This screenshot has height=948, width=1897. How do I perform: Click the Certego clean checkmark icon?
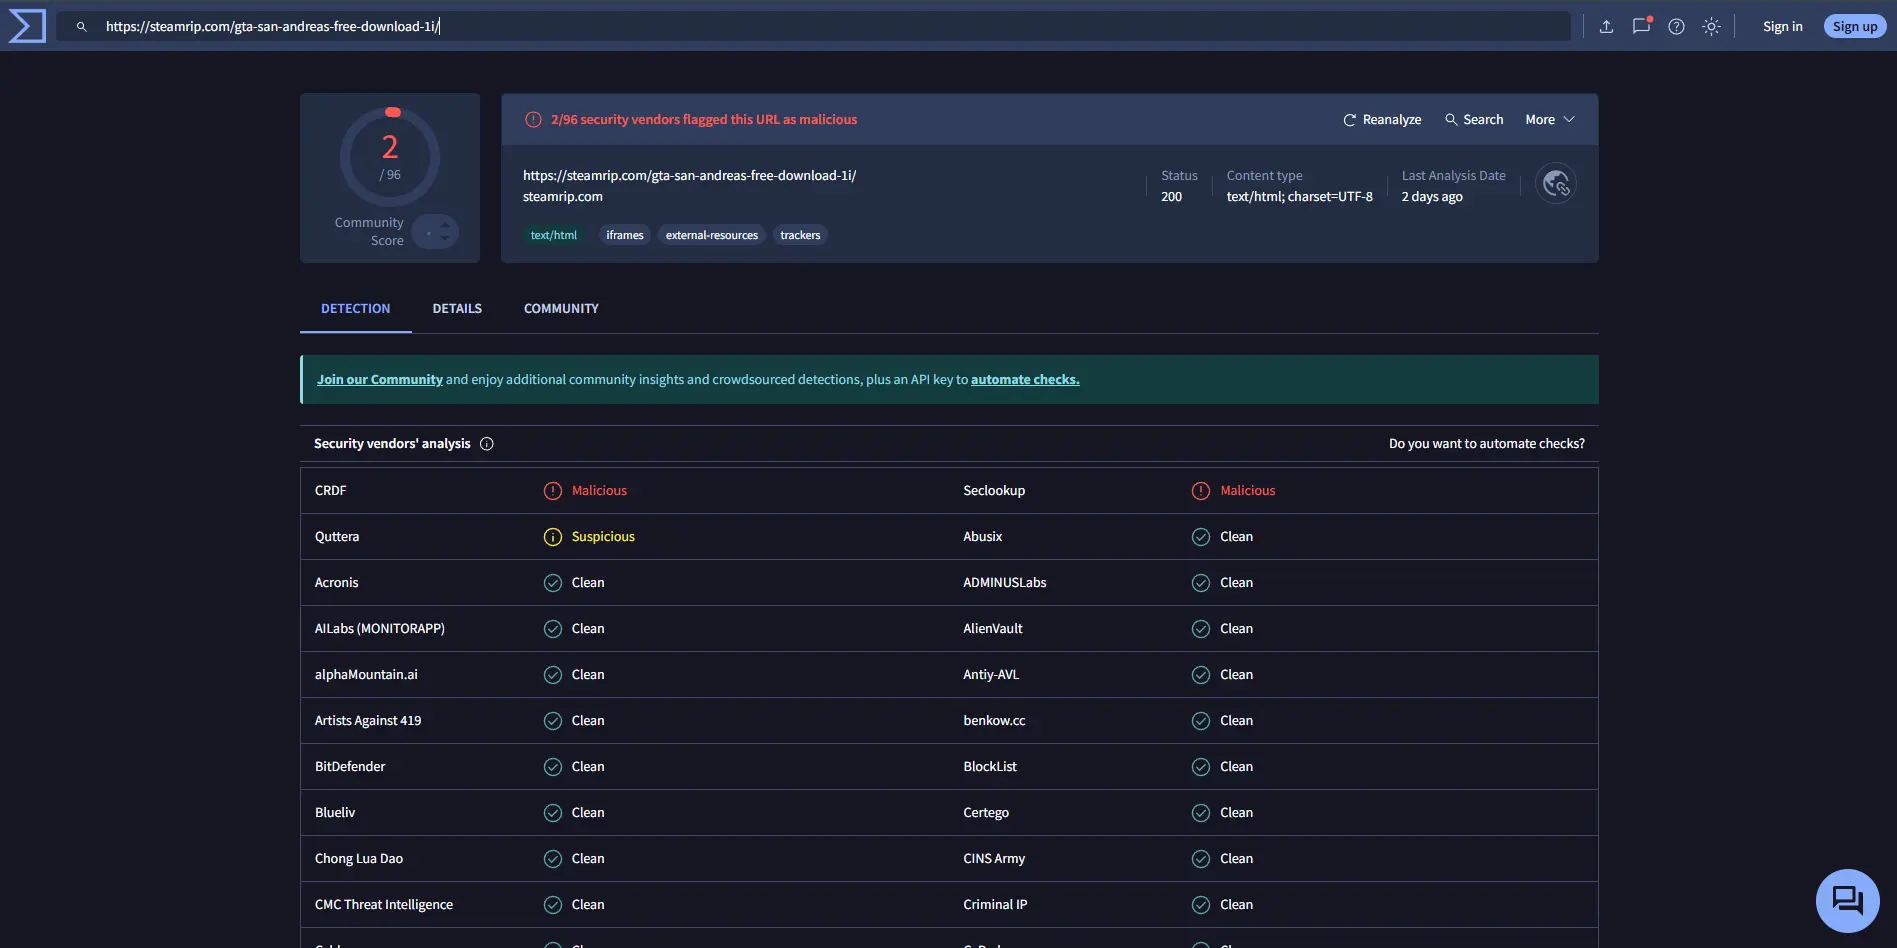pos(1201,813)
